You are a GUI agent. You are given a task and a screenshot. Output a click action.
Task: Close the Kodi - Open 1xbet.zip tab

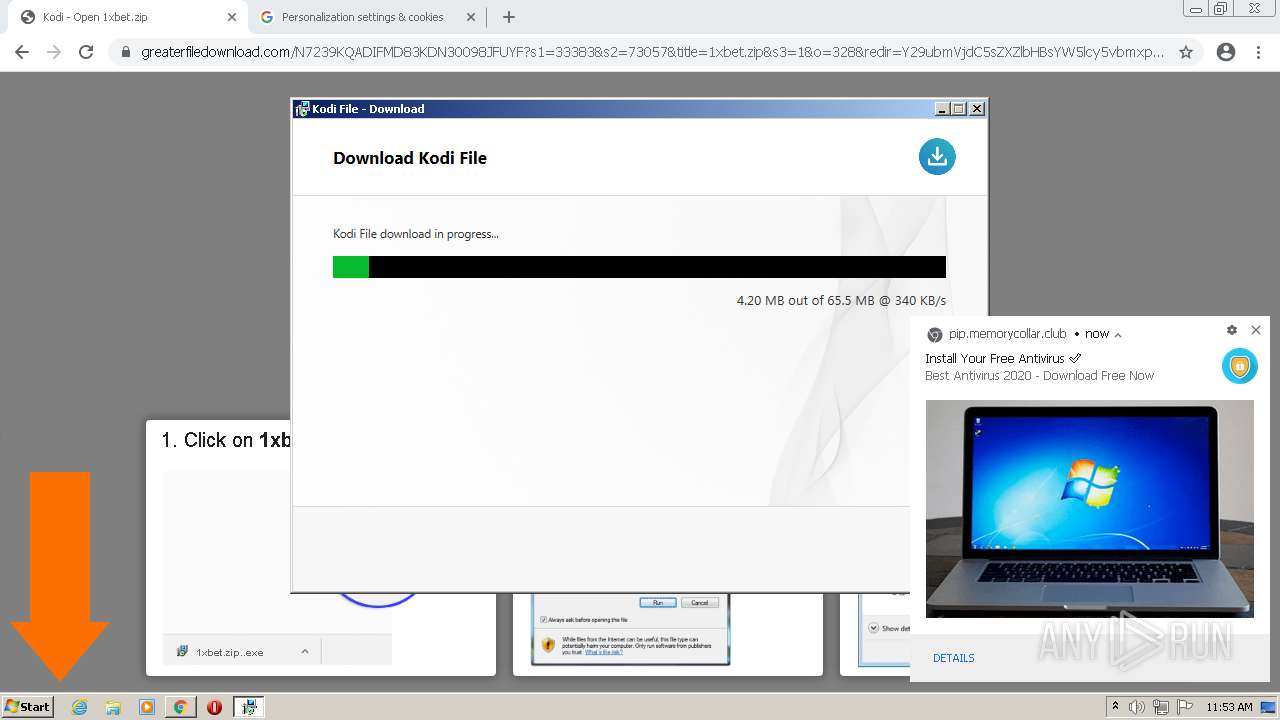pos(232,17)
